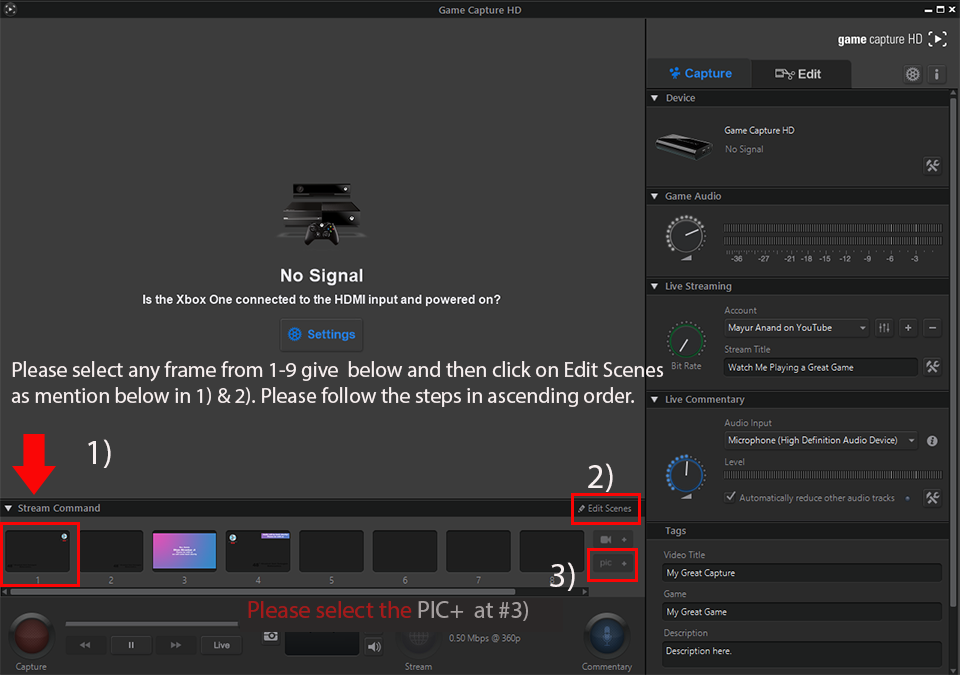Select scene thumbnail 2
The width and height of the screenshot is (960, 675).
point(111,551)
